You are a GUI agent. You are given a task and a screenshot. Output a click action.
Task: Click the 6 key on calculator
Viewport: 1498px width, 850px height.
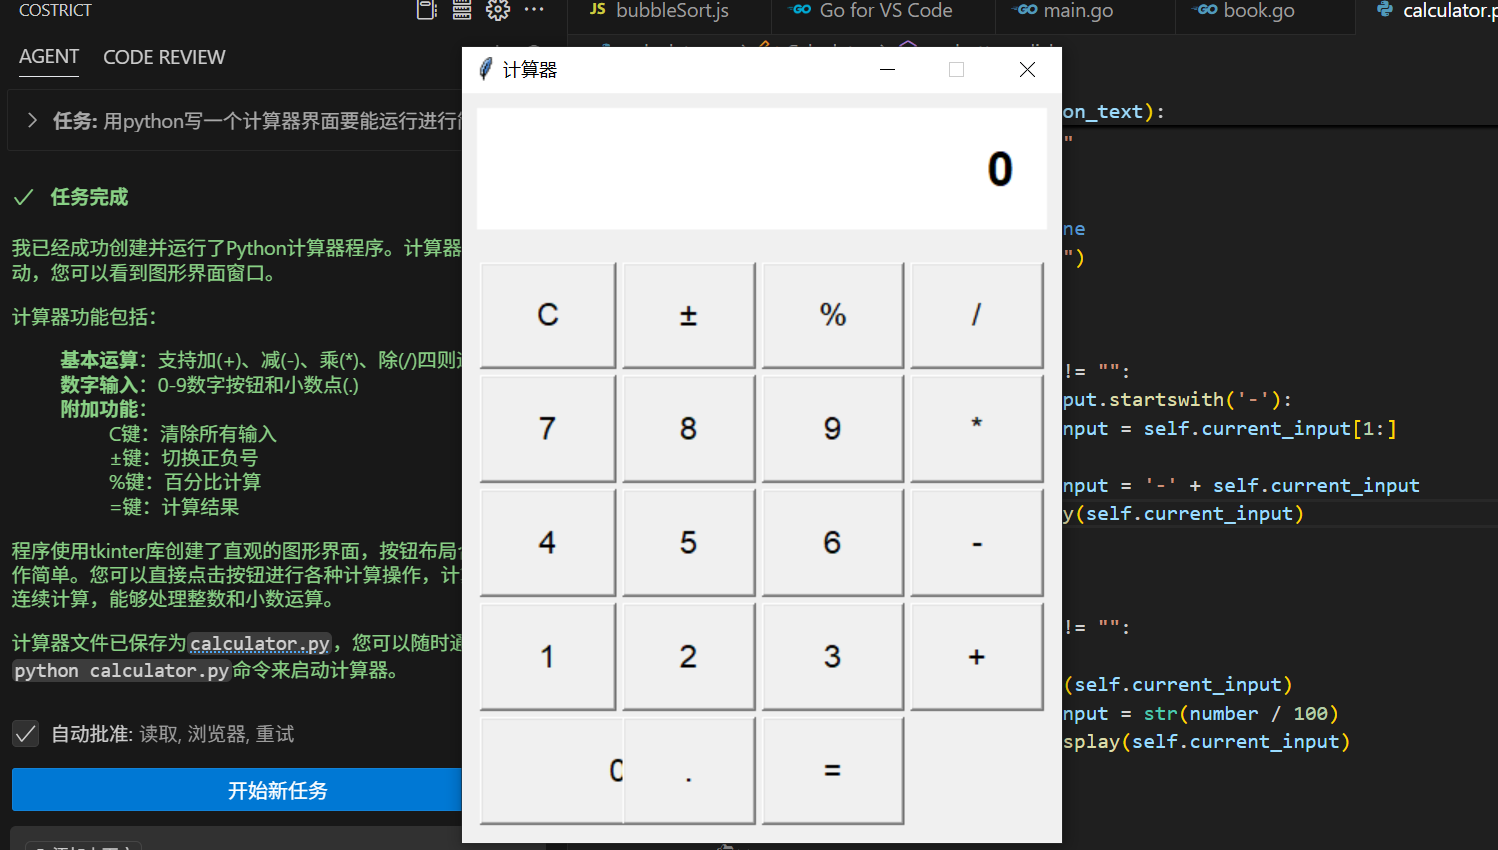point(832,543)
